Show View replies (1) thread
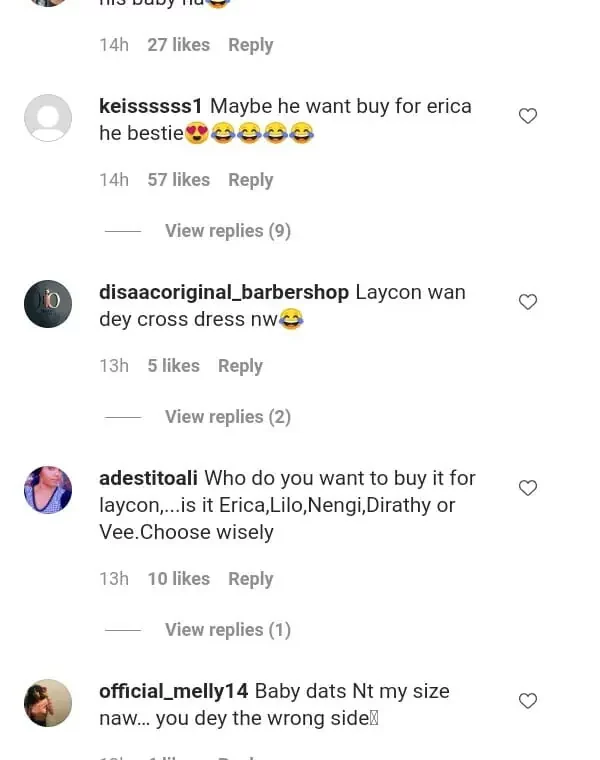 click(x=227, y=630)
